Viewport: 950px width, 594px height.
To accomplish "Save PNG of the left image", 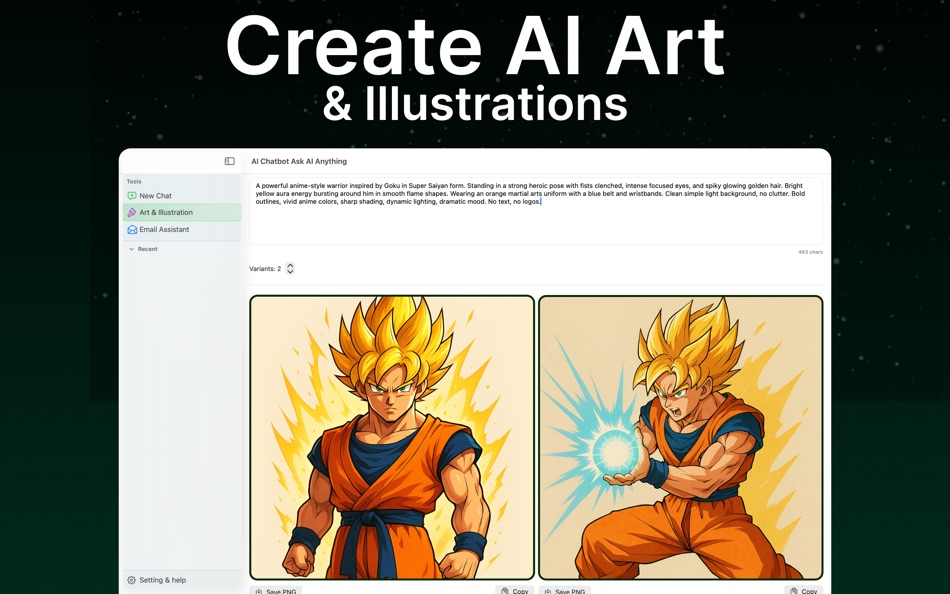I will [276, 590].
